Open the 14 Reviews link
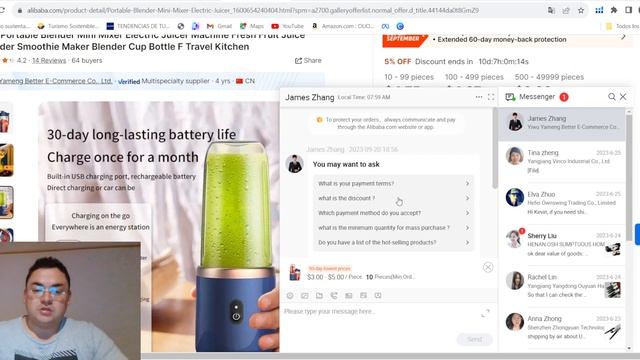Screen dimensions: 640x360 (x=49, y=60)
